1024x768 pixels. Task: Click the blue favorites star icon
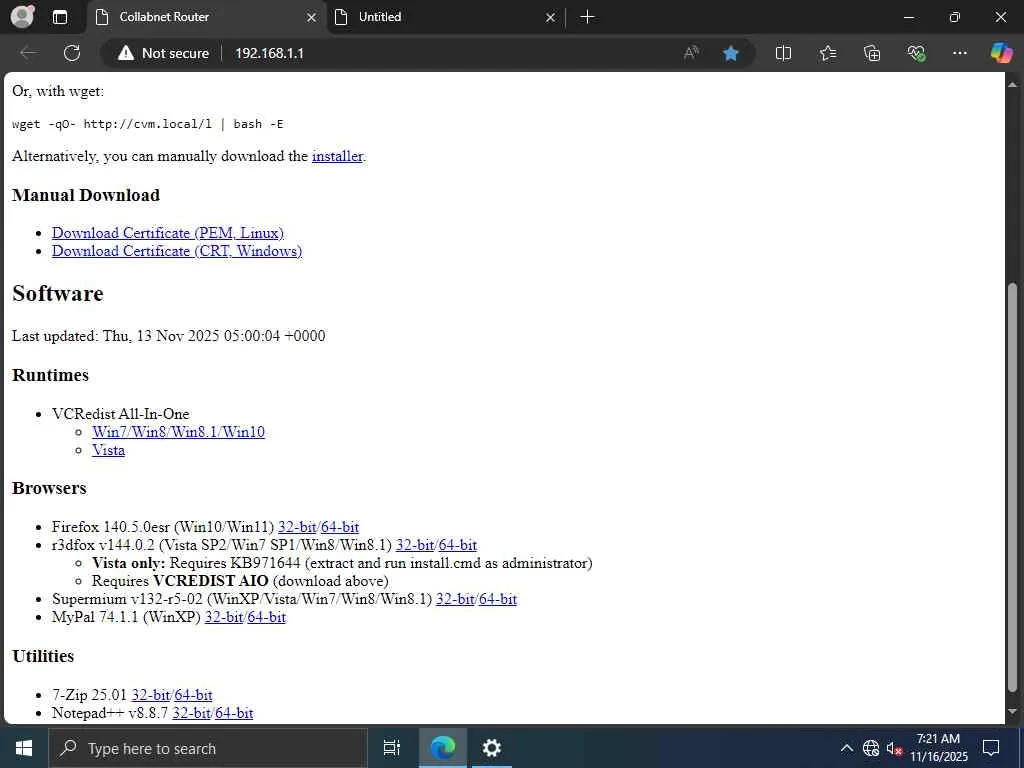coord(731,53)
